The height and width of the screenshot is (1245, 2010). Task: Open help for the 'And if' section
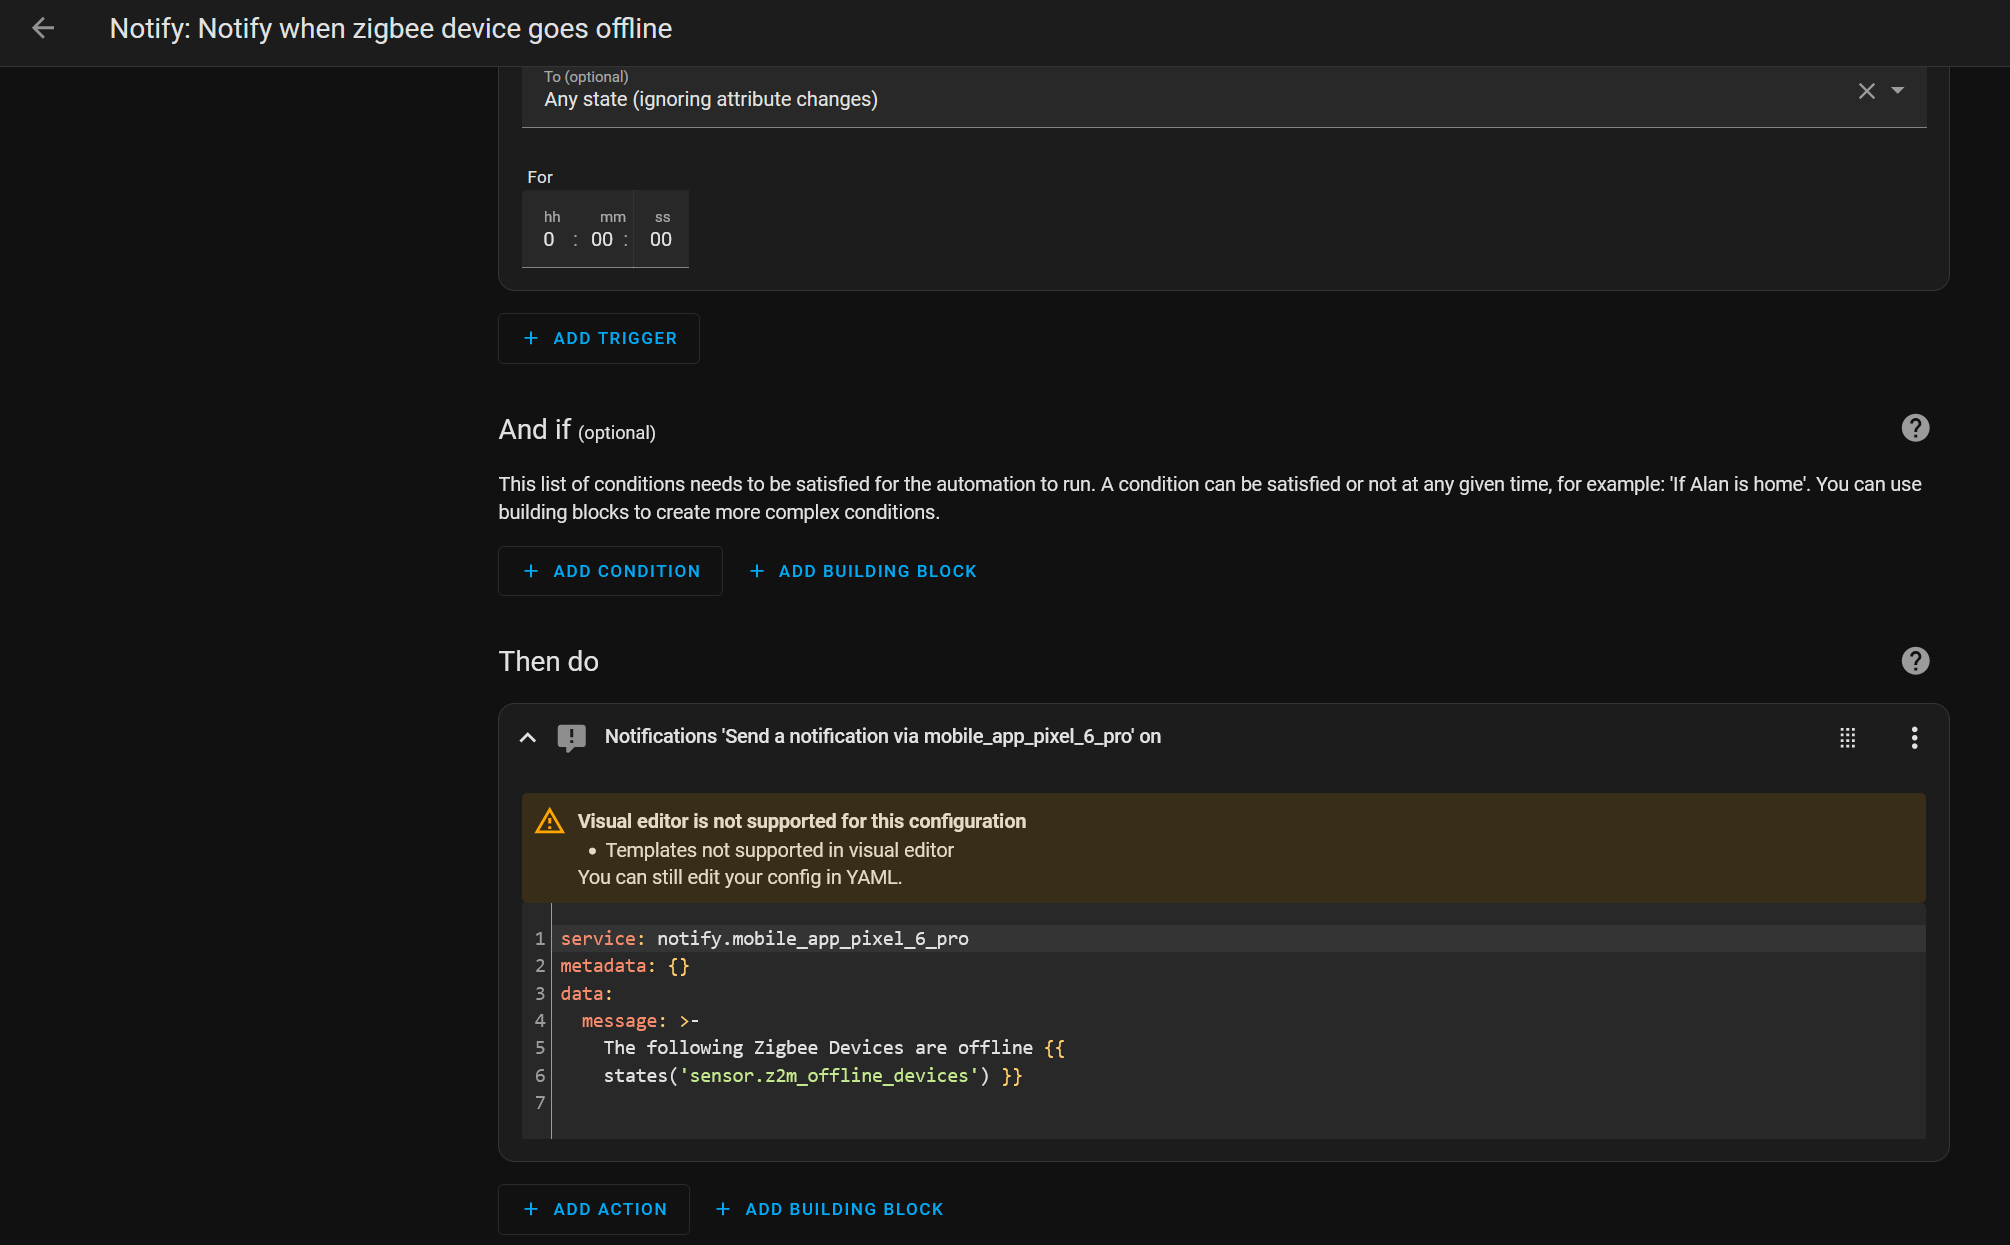[1914, 428]
